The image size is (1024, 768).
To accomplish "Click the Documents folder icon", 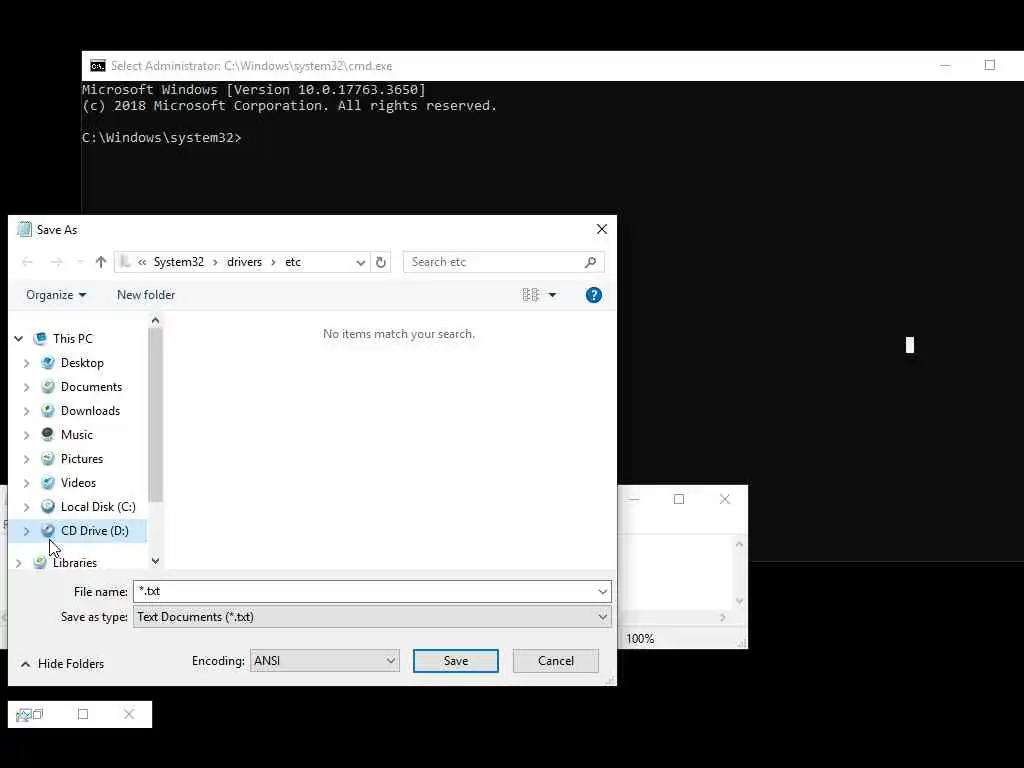I will (48, 387).
